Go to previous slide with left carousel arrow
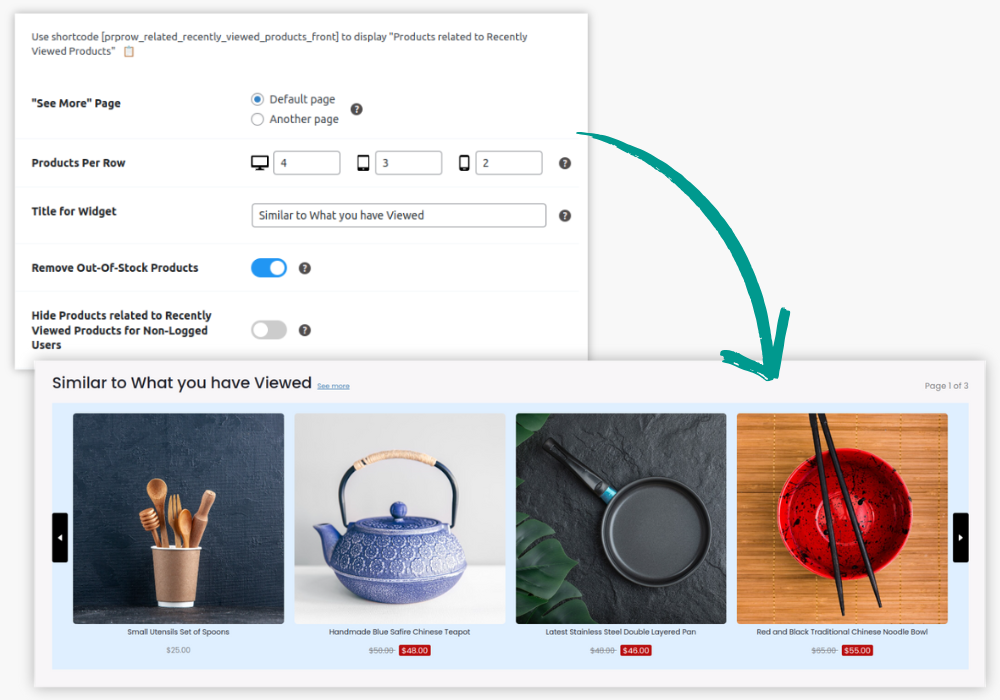The width and height of the screenshot is (1000, 700). pos(60,537)
